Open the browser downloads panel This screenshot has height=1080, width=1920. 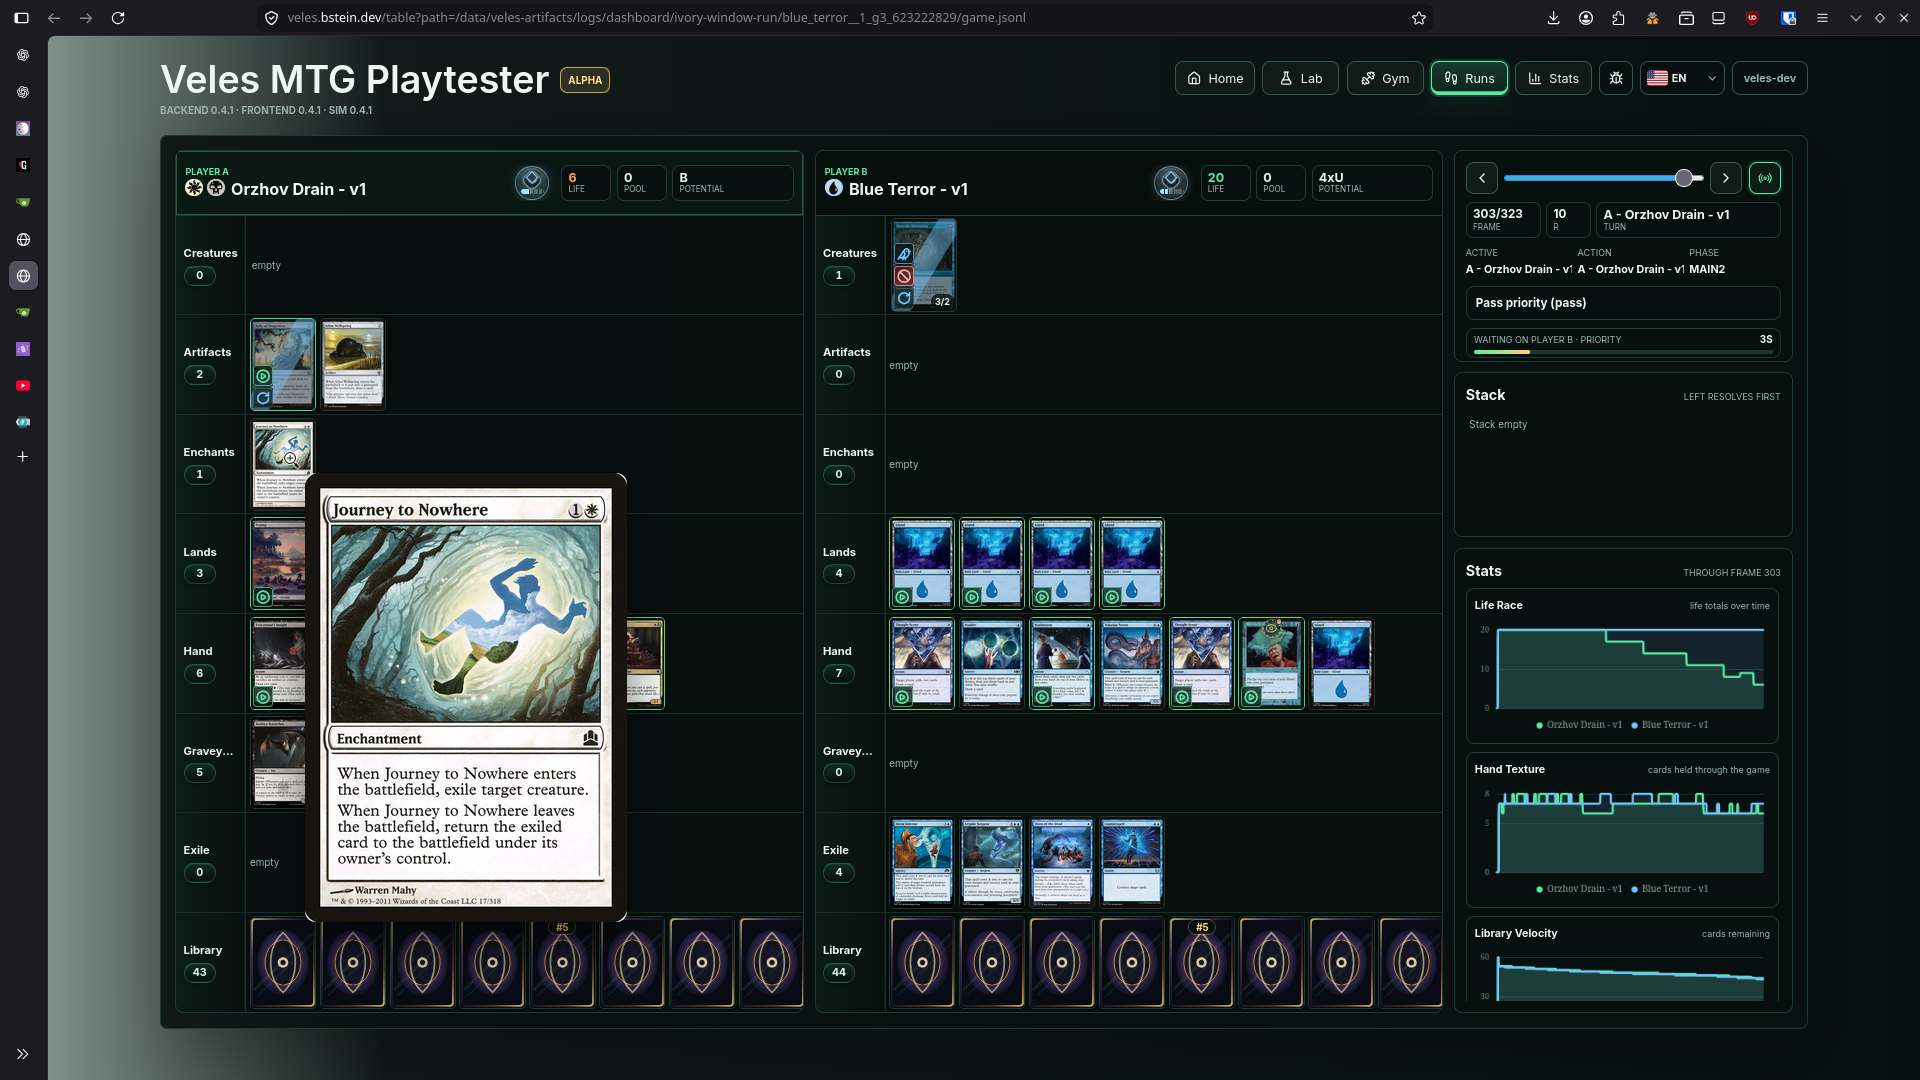click(x=1553, y=18)
